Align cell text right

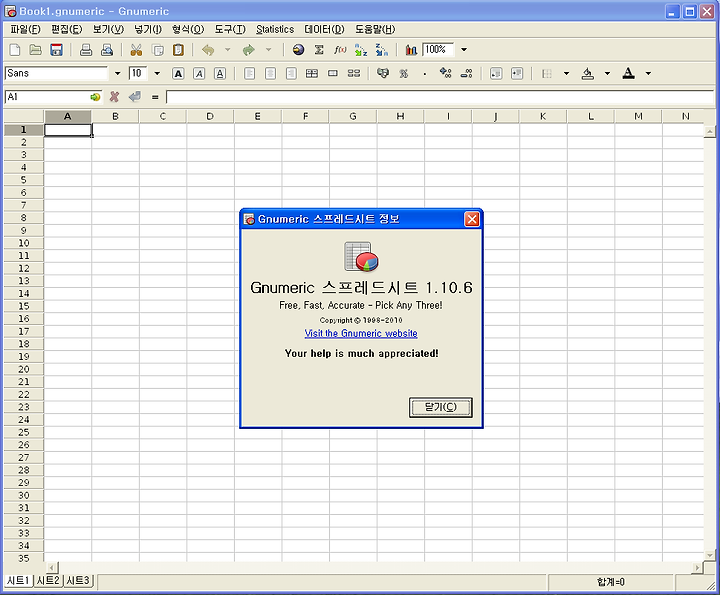click(291, 73)
